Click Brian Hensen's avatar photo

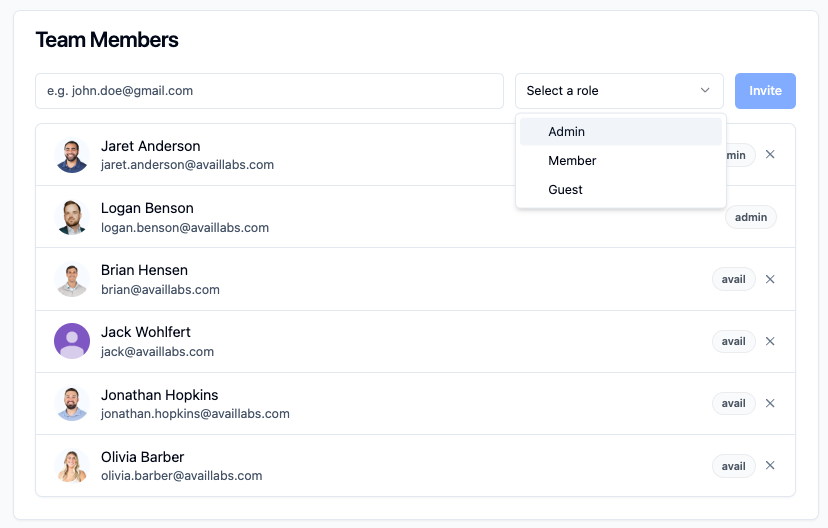[72, 279]
